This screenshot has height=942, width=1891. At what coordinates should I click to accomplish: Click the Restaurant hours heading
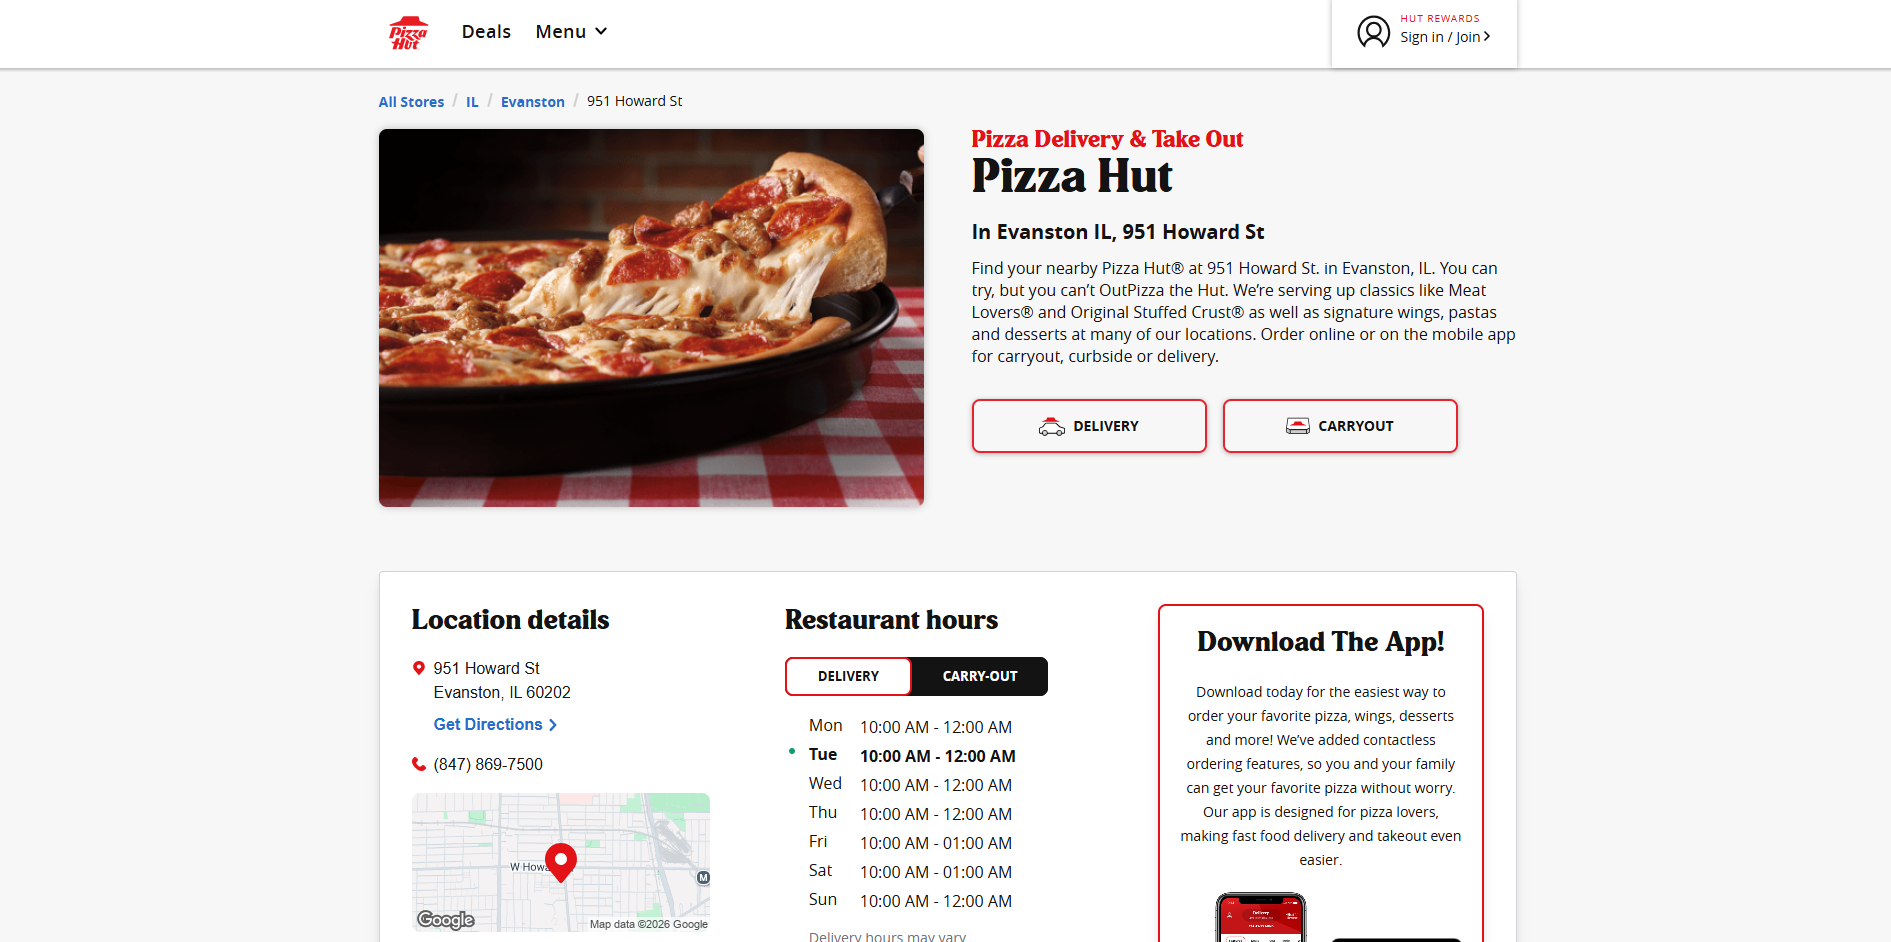(x=891, y=620)
